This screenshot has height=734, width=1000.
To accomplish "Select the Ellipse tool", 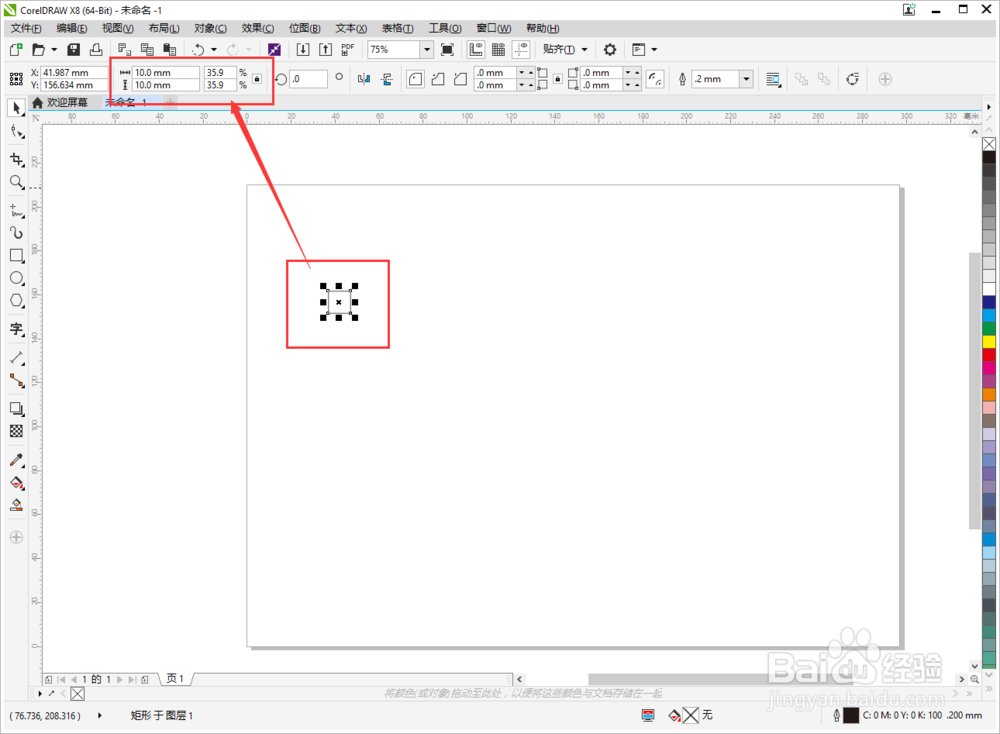I will 16,277.
